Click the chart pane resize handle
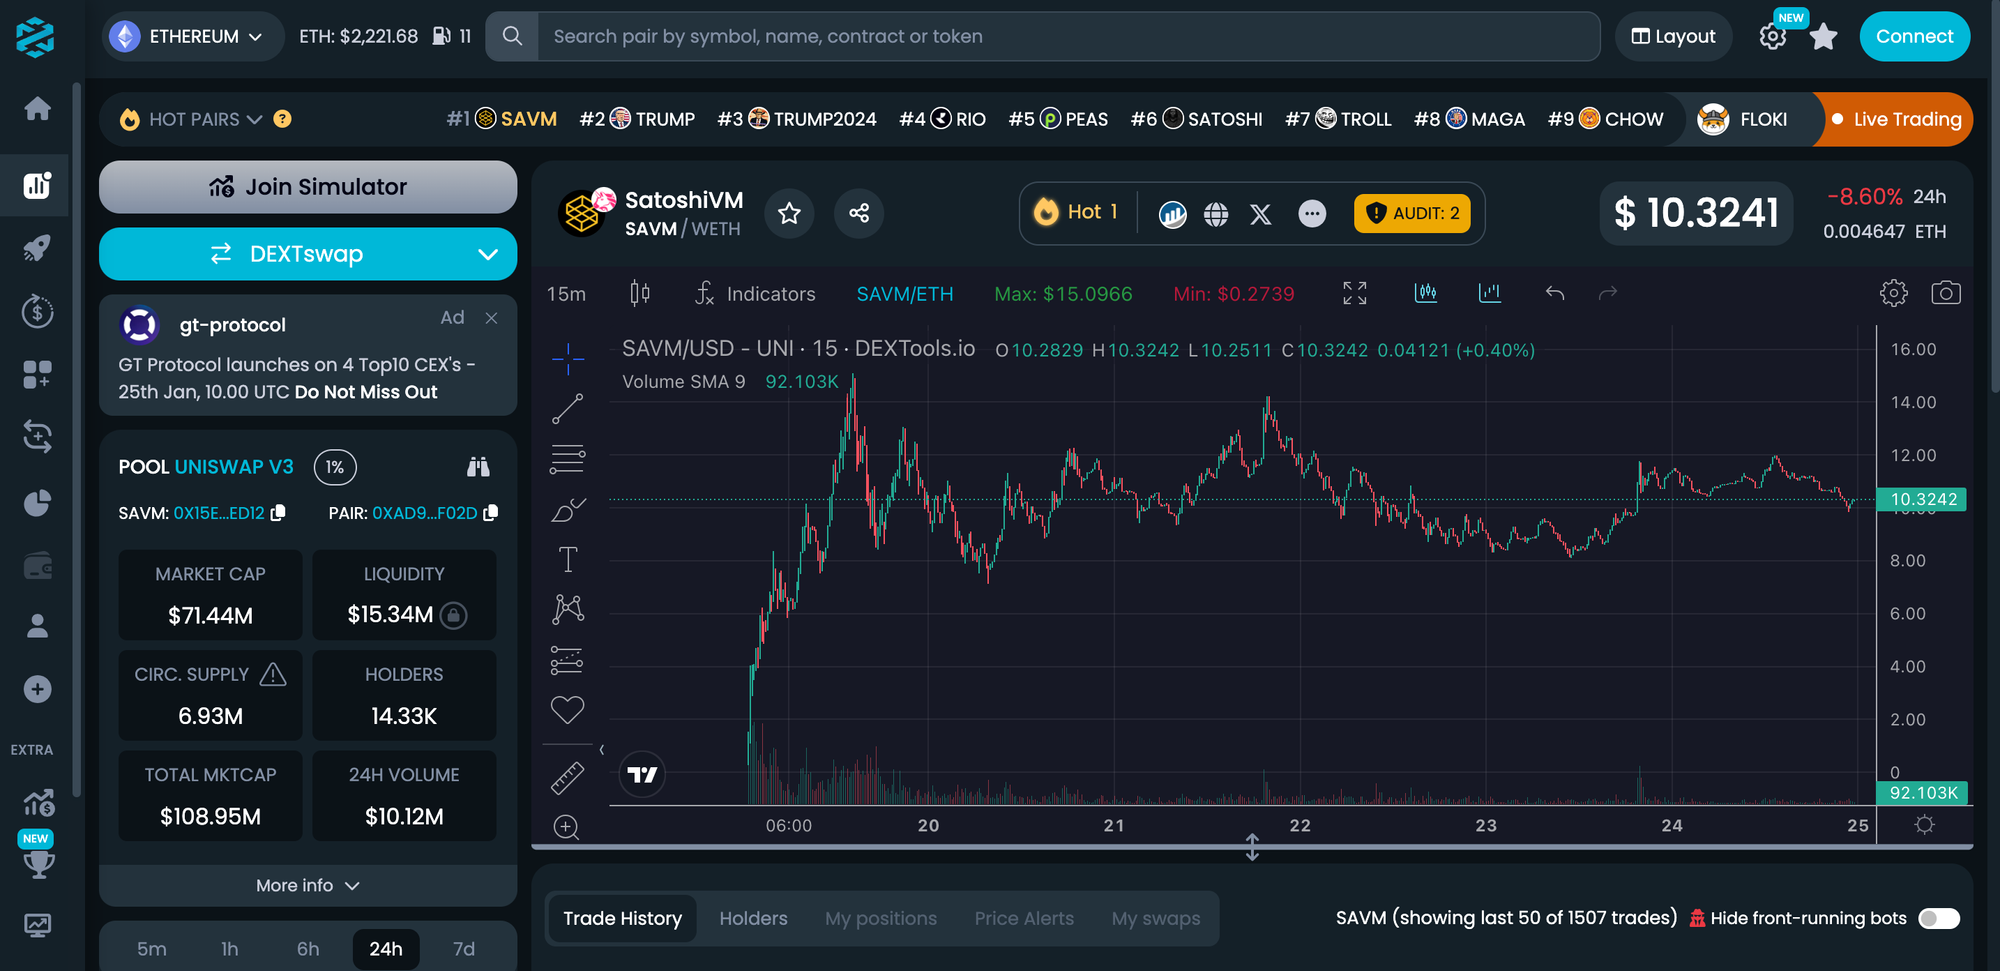 tap(1252, 847)
